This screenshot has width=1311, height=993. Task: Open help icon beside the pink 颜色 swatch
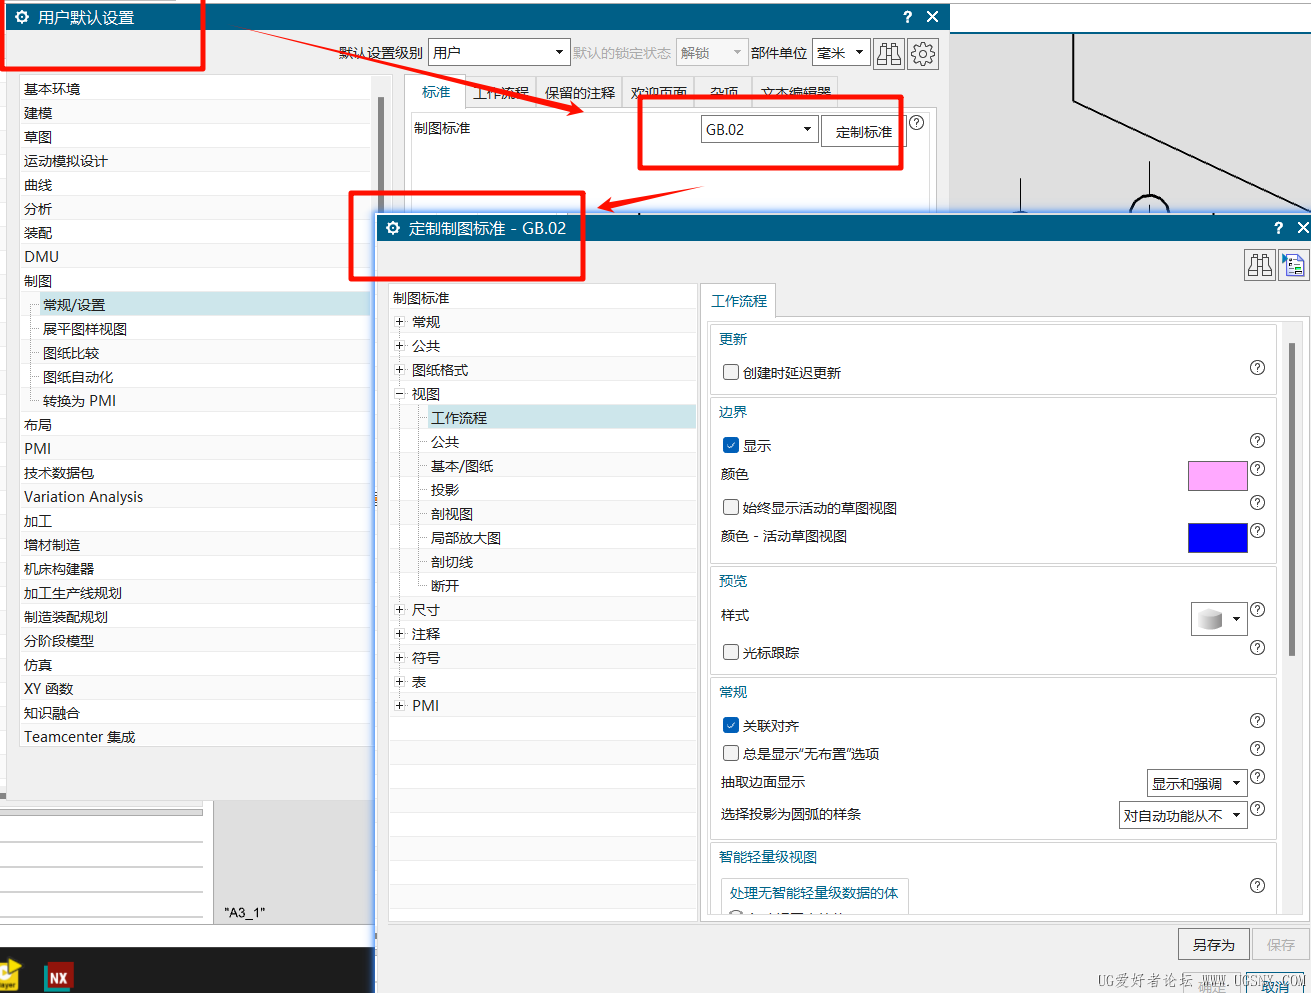(x=1257, y=469)
